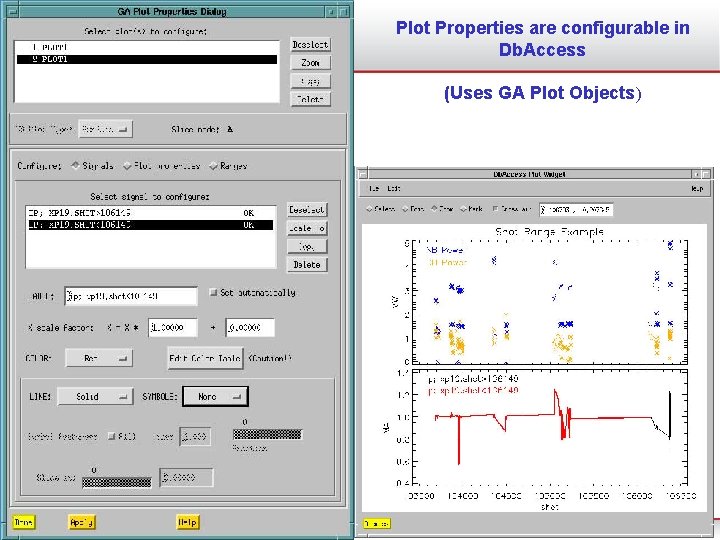Click the Scale to button beside signals
The width and height of the screenshot is (720, 540).
307,228
